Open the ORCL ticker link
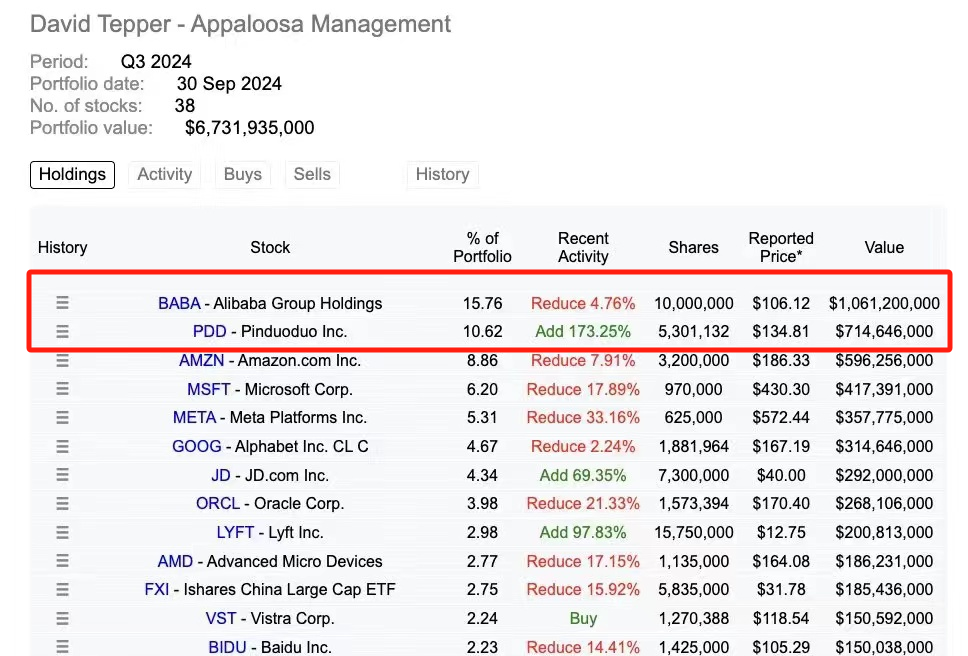The height and width of the screenshot is (656, 968). pyautogui.click(x=218, y=503)
